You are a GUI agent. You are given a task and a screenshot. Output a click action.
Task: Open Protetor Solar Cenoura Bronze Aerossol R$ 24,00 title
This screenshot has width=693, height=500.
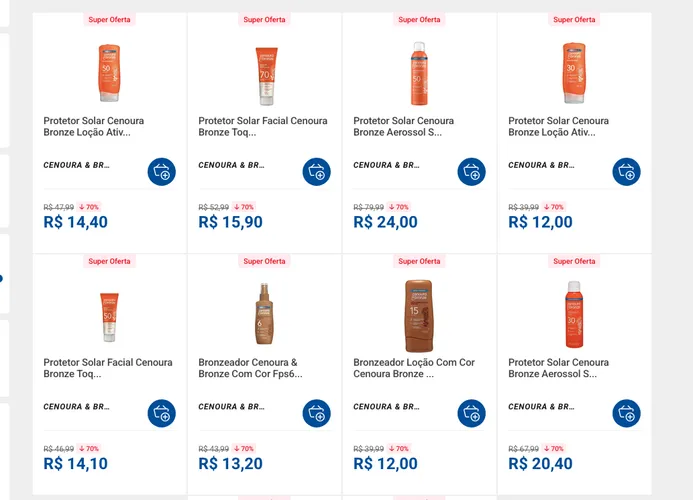pos(404,126)
